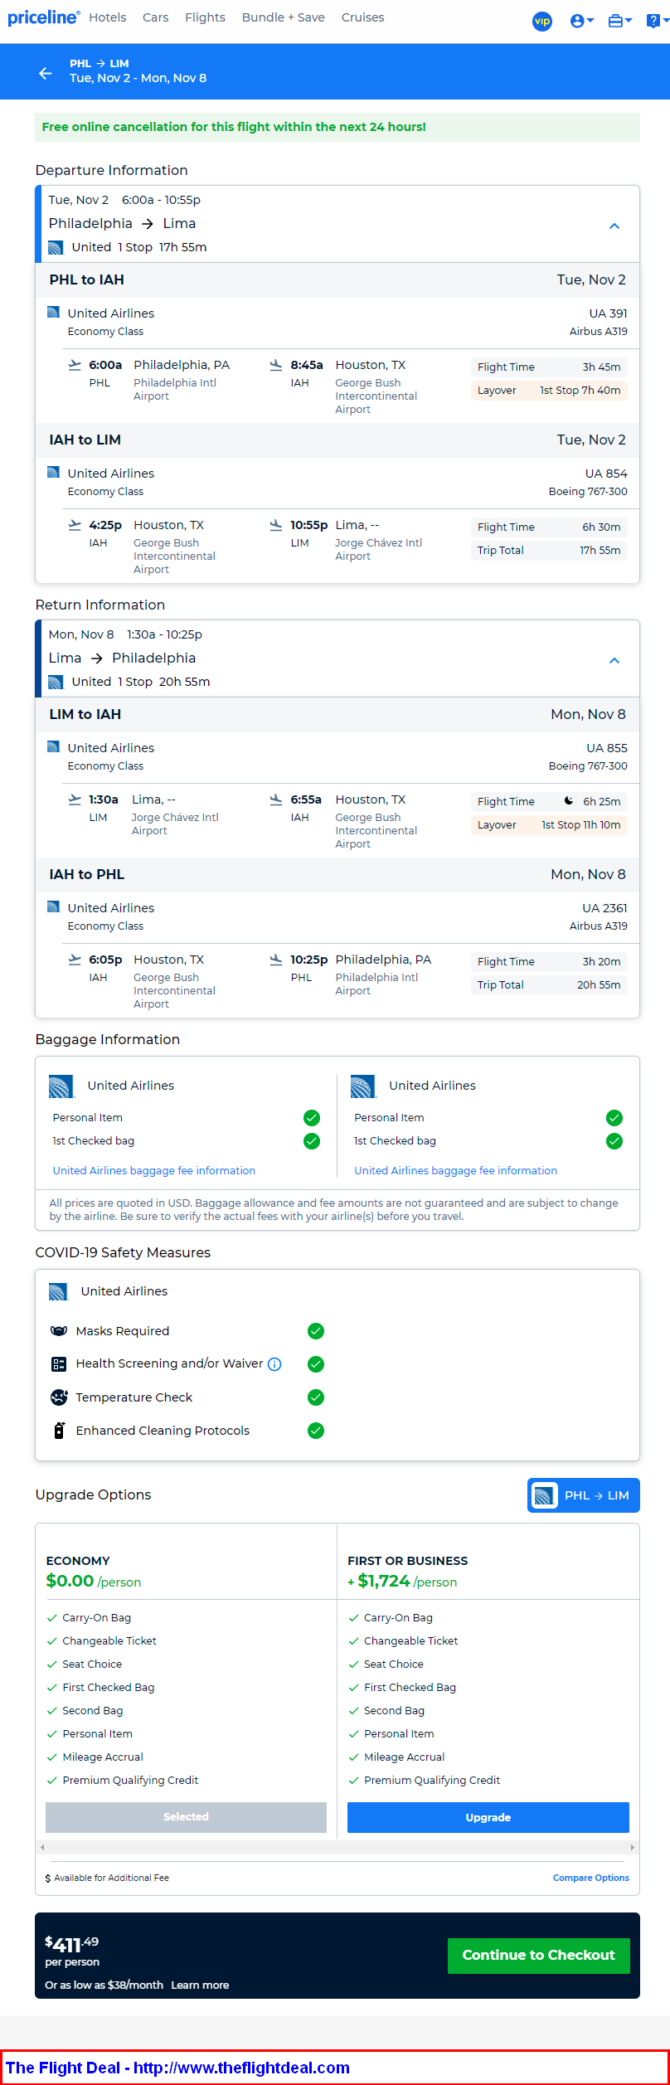Open the VIP badge icon

pos(542,21)
